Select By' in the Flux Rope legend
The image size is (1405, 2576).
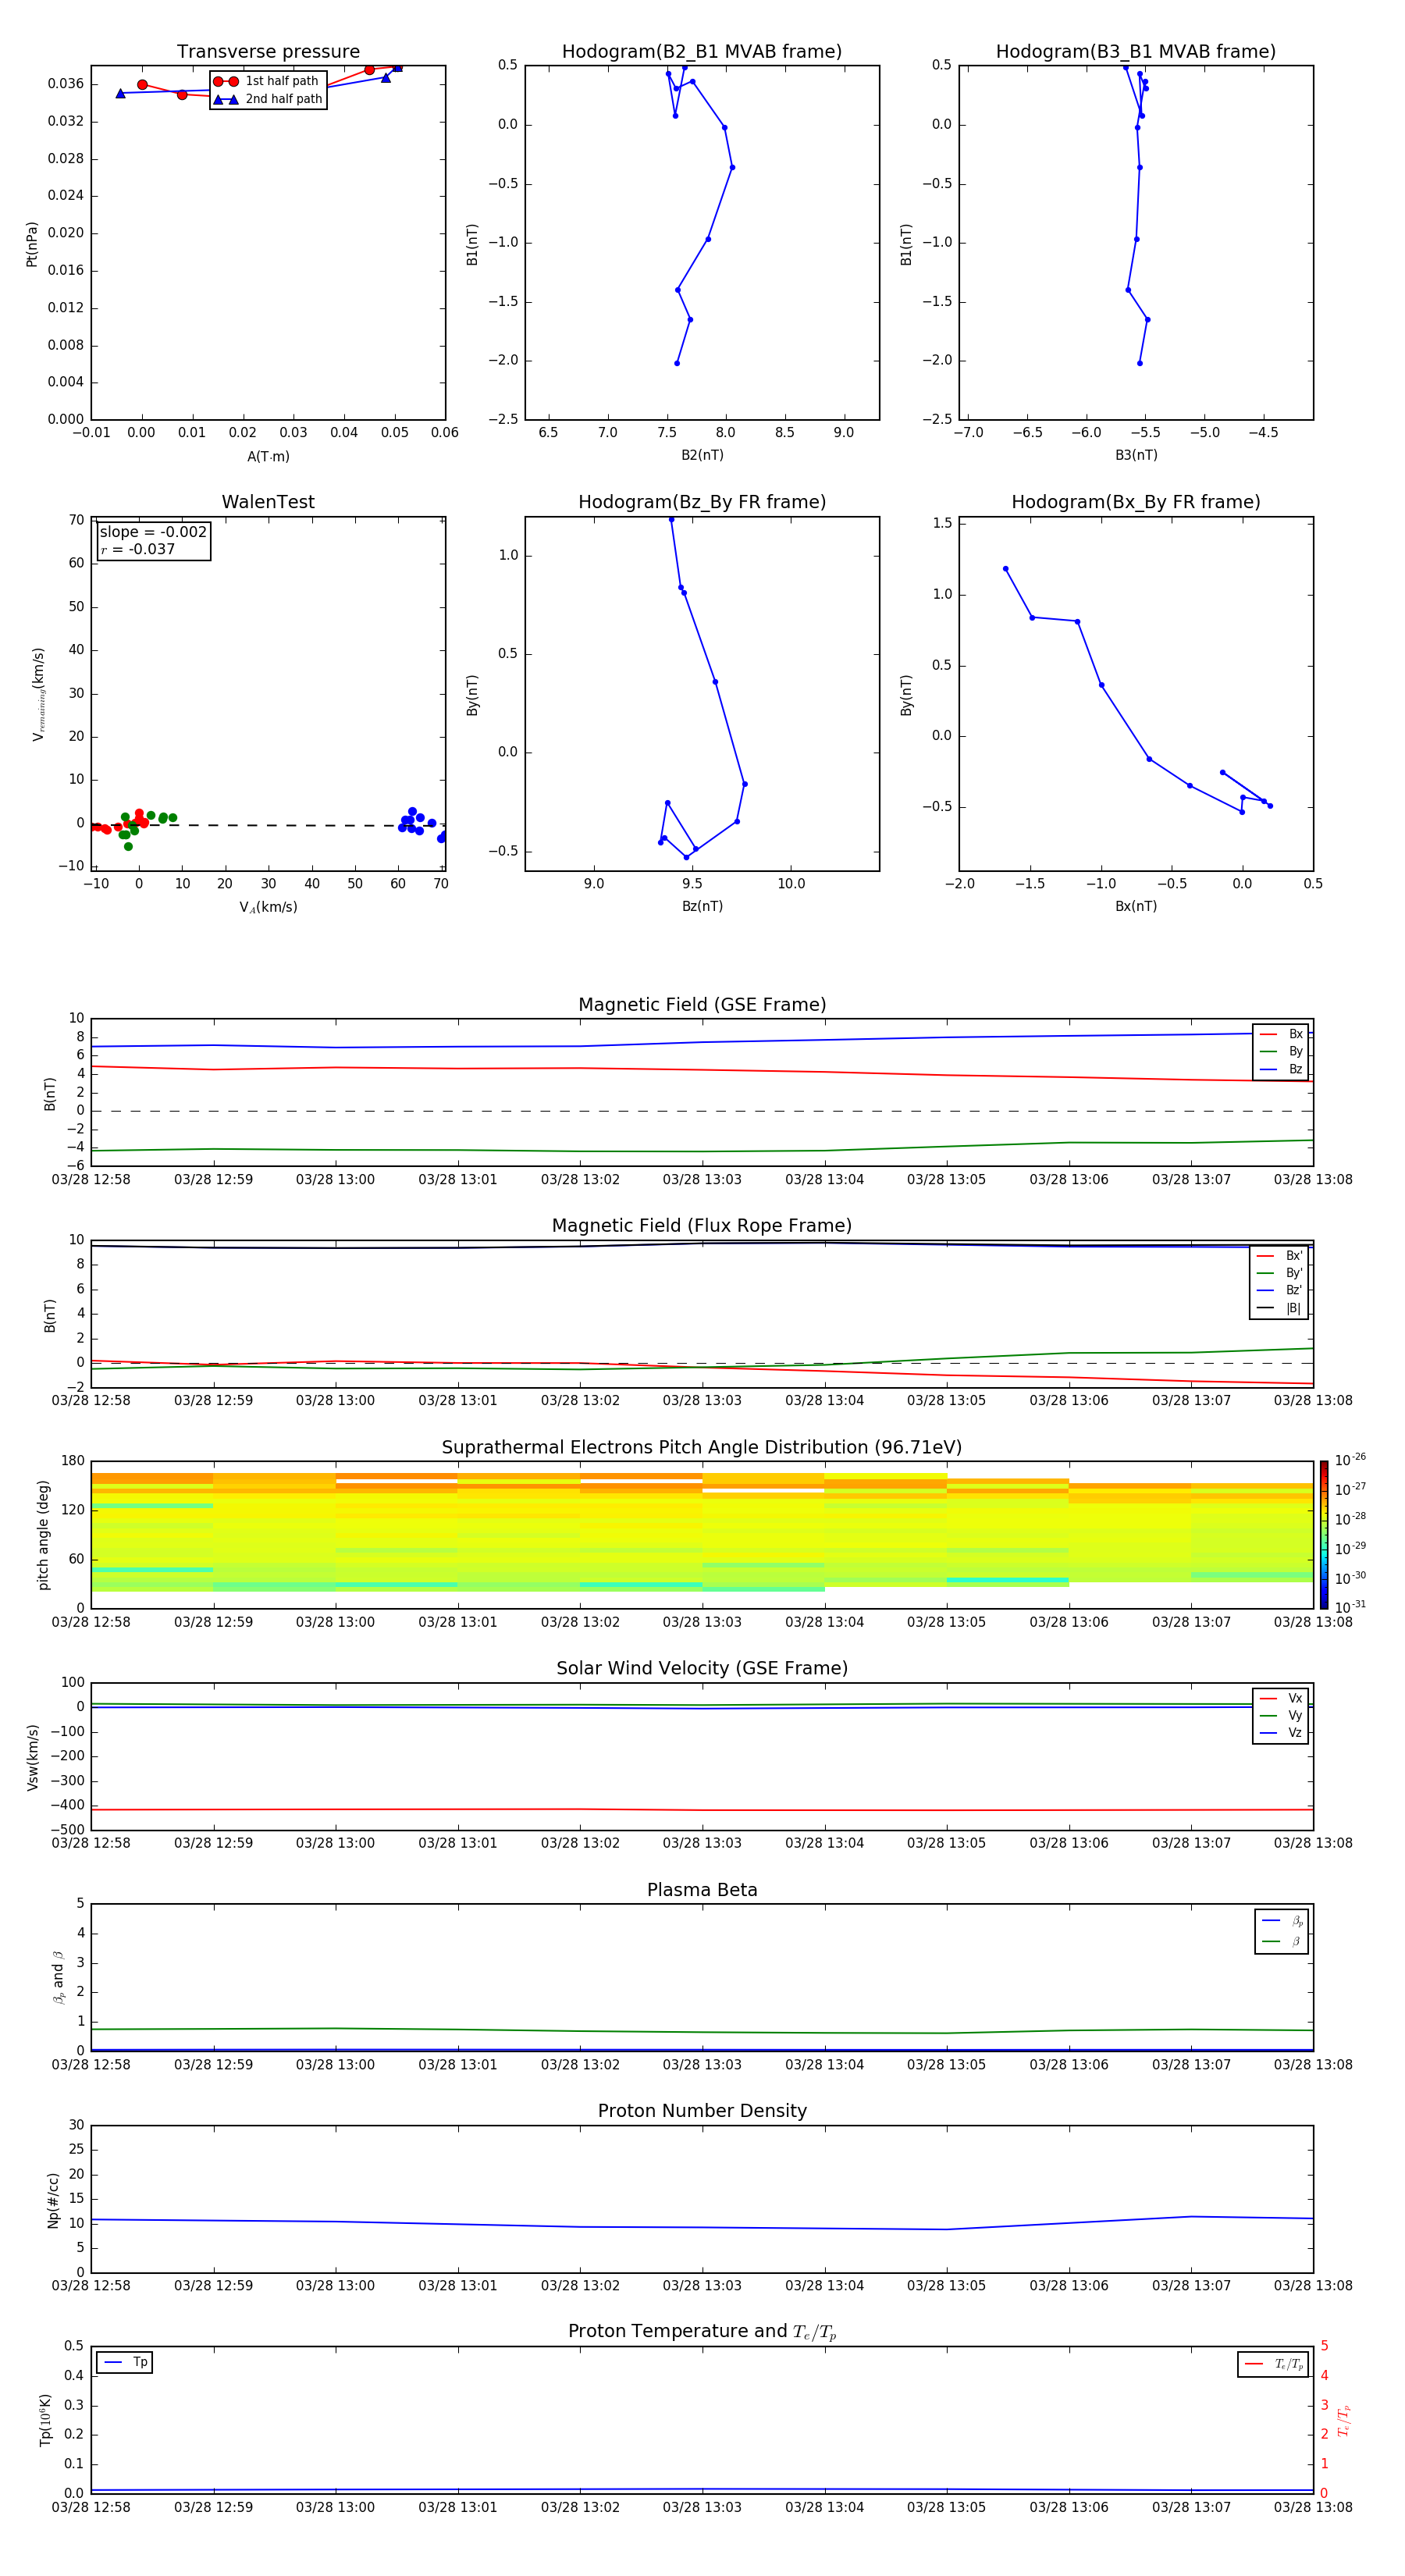click(x=1280, y=1273)
